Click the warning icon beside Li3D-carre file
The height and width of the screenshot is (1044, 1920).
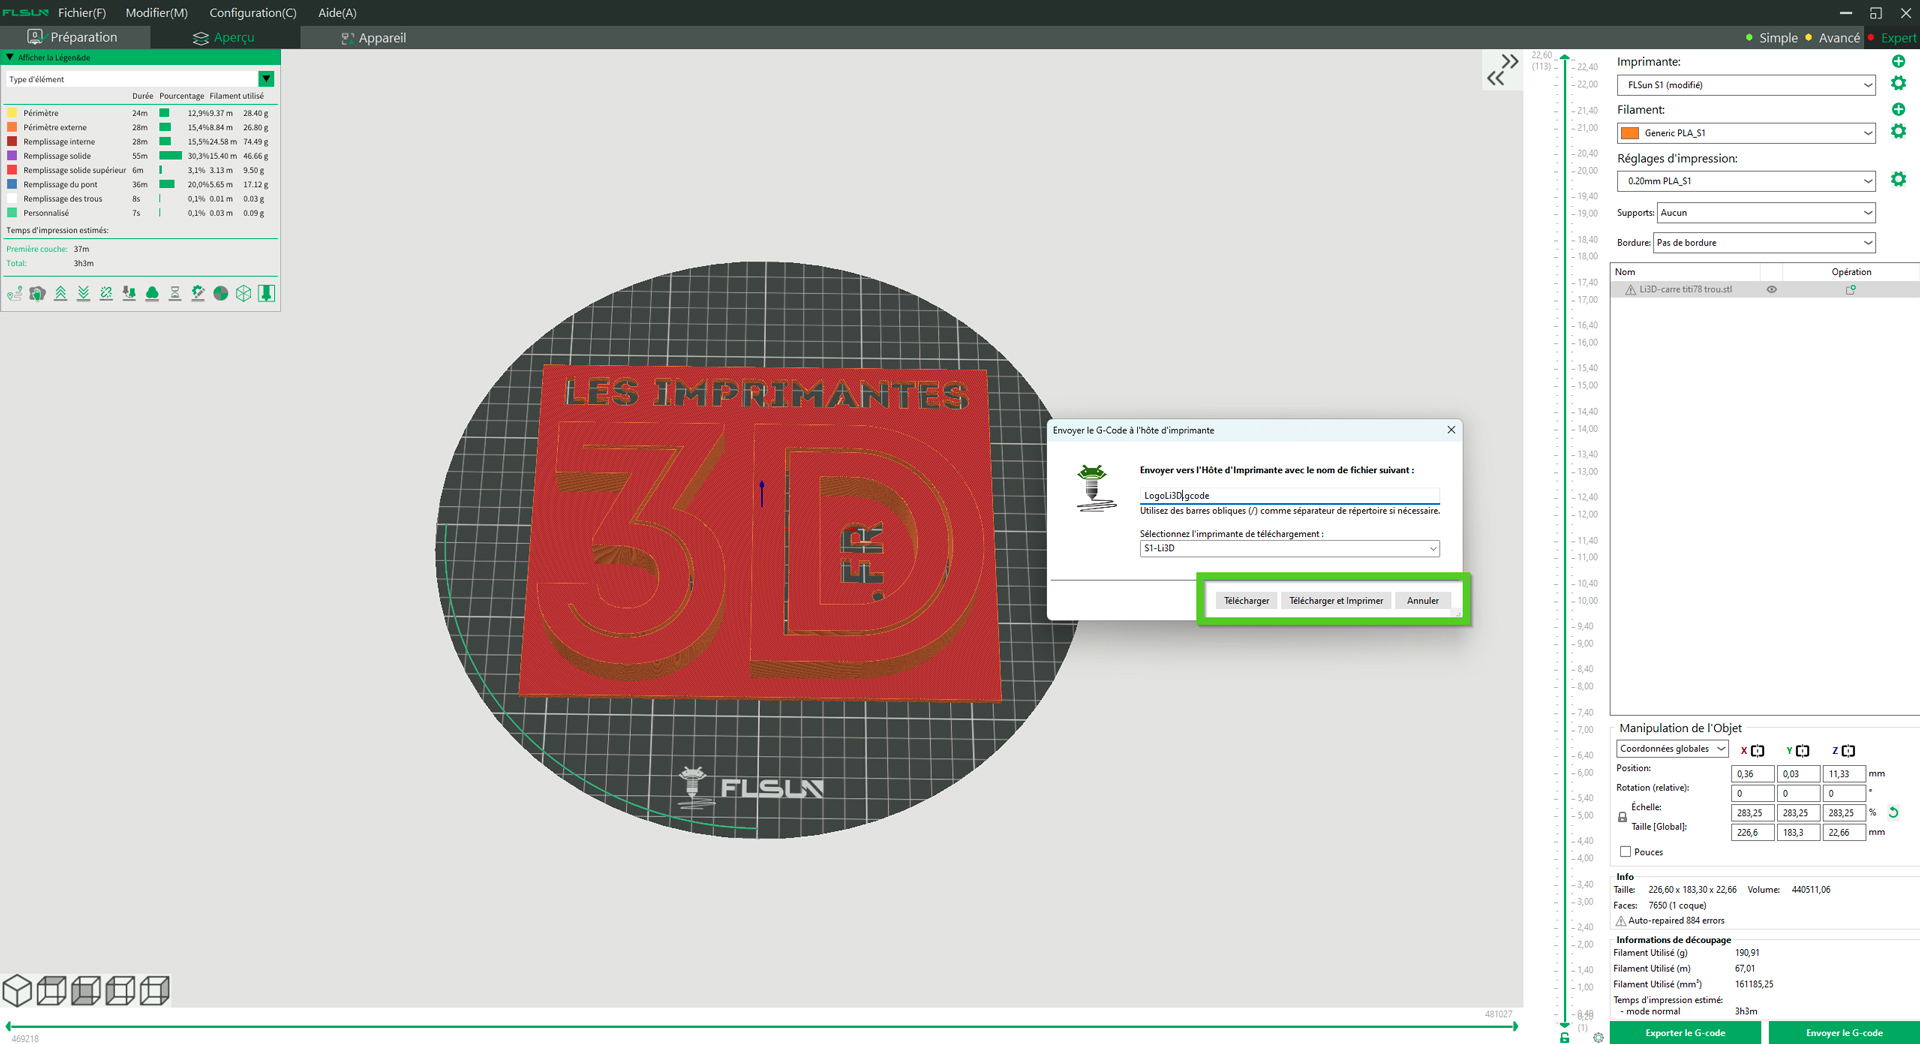click(1630, 290)
